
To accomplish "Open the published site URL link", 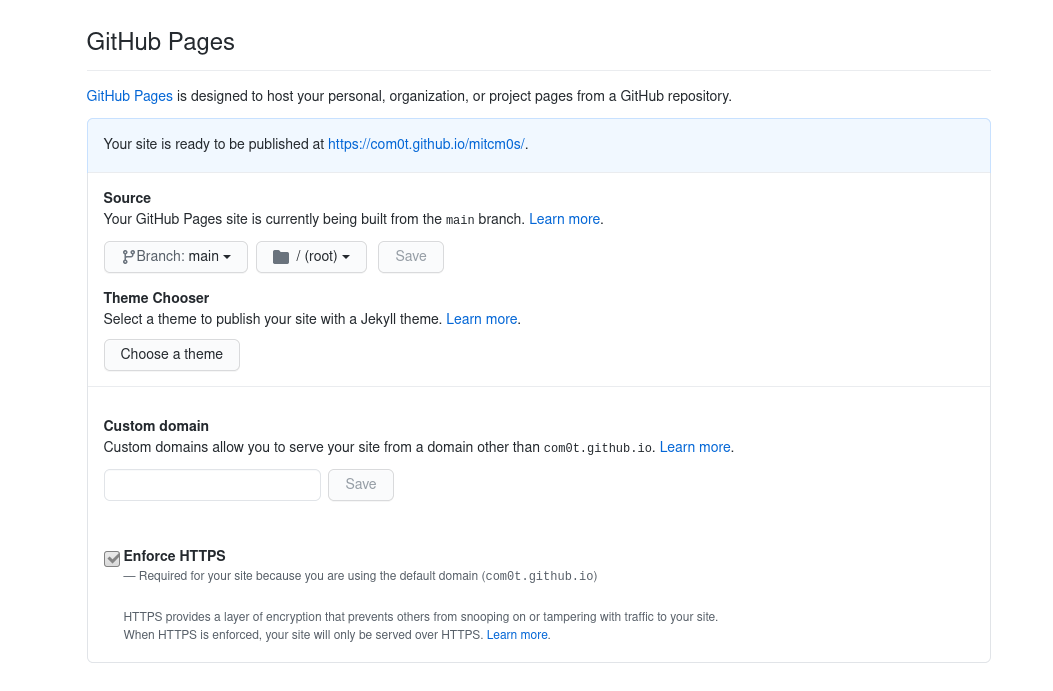I will click(426, 144).
